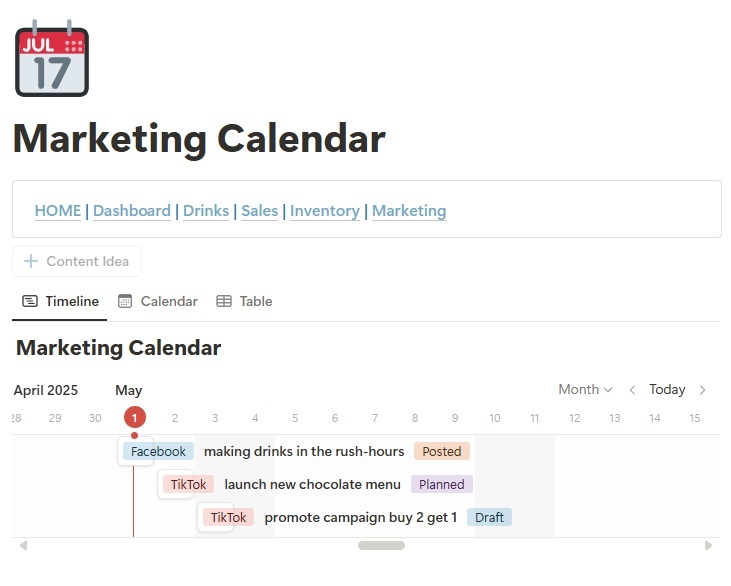
Task: Click the Planned status tag
Action: click(442, 484)
